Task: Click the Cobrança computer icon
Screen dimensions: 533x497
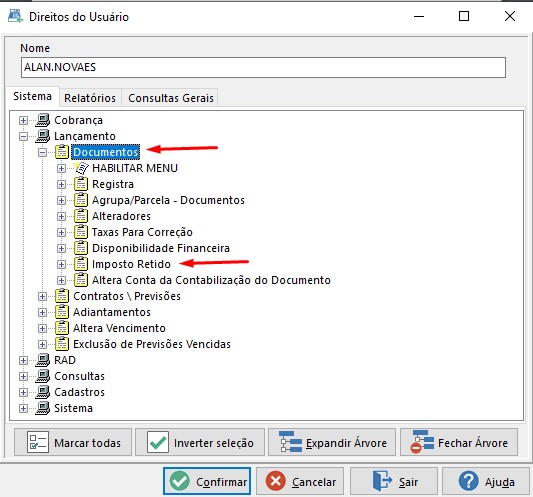Action: click(x=43, y=120)
